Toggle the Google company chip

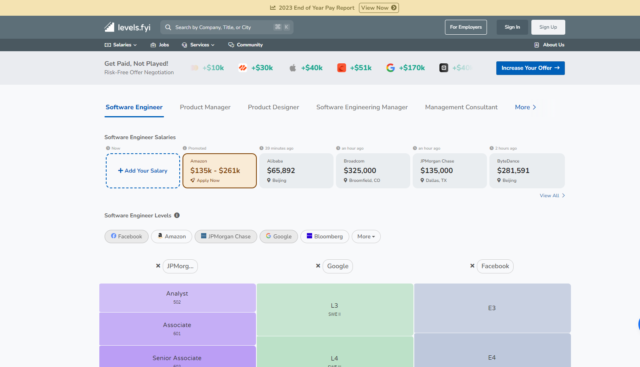tap(279, 236)
